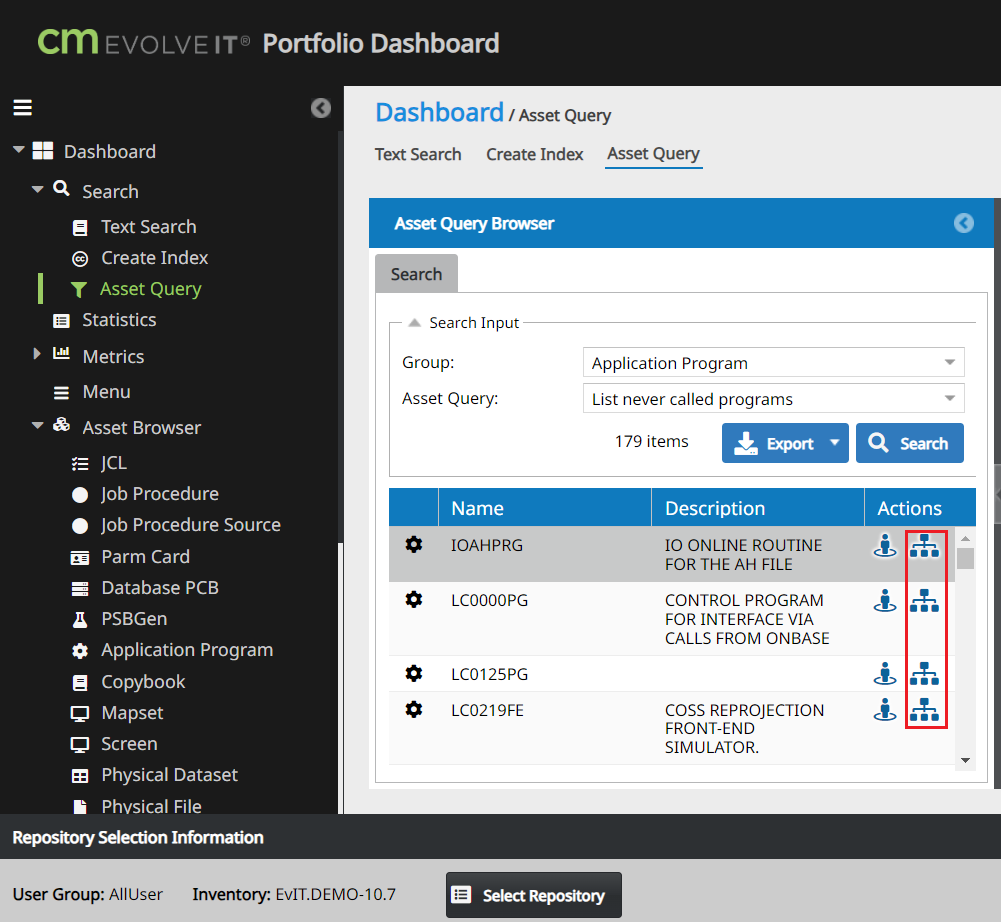The height and width of the screenshot is (922, 1001).
Task: Switch to the Create Index tab
Action: (534, 155)
